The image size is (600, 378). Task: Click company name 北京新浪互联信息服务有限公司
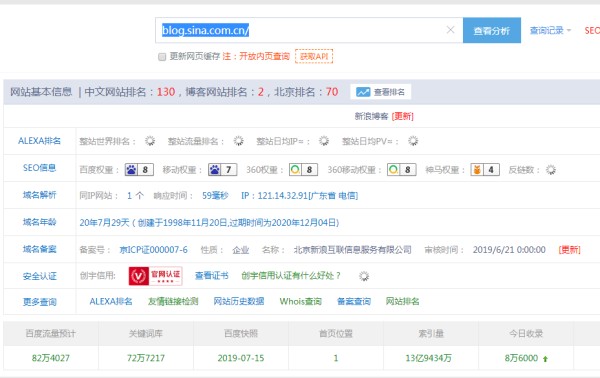point(352,250)
